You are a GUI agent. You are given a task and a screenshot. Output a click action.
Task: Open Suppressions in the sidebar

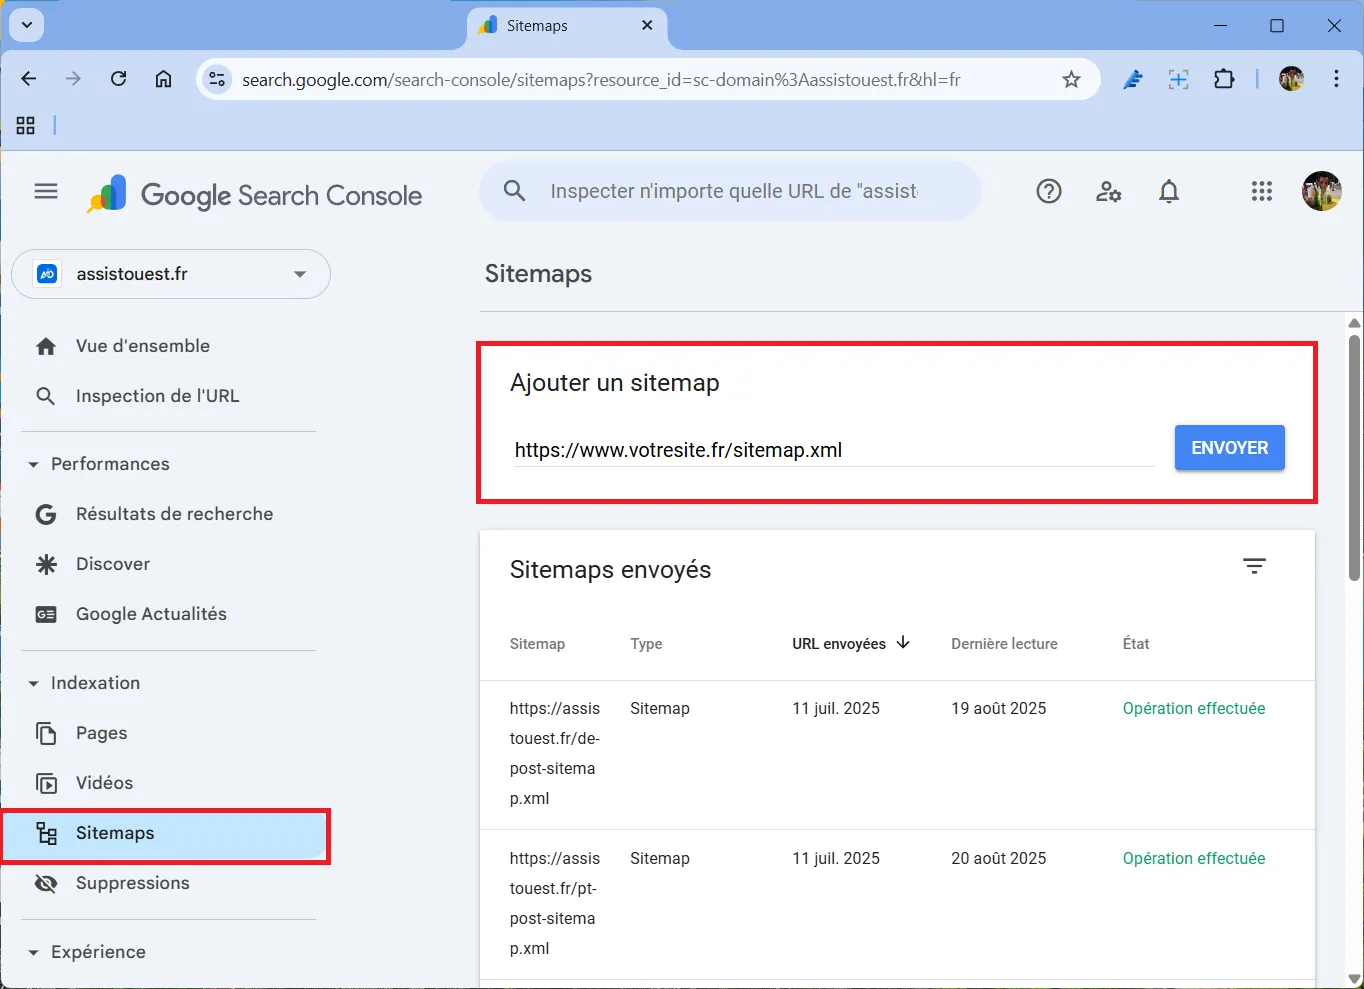pos(132,883)
